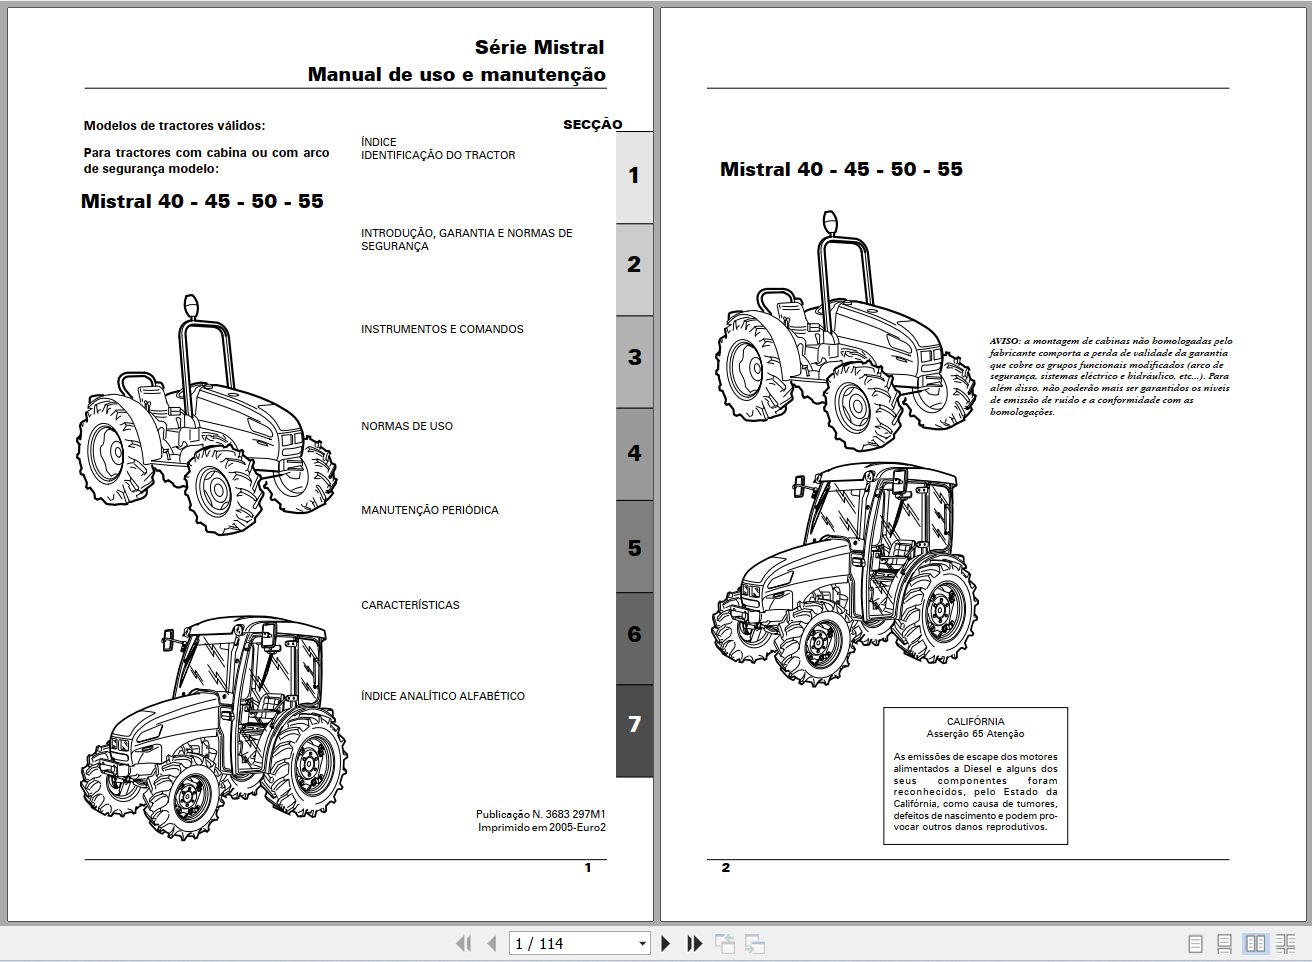The height and width of the screenshot is (962, 1312).
Task: Click the previous view icon
Action: click(724, 943)
